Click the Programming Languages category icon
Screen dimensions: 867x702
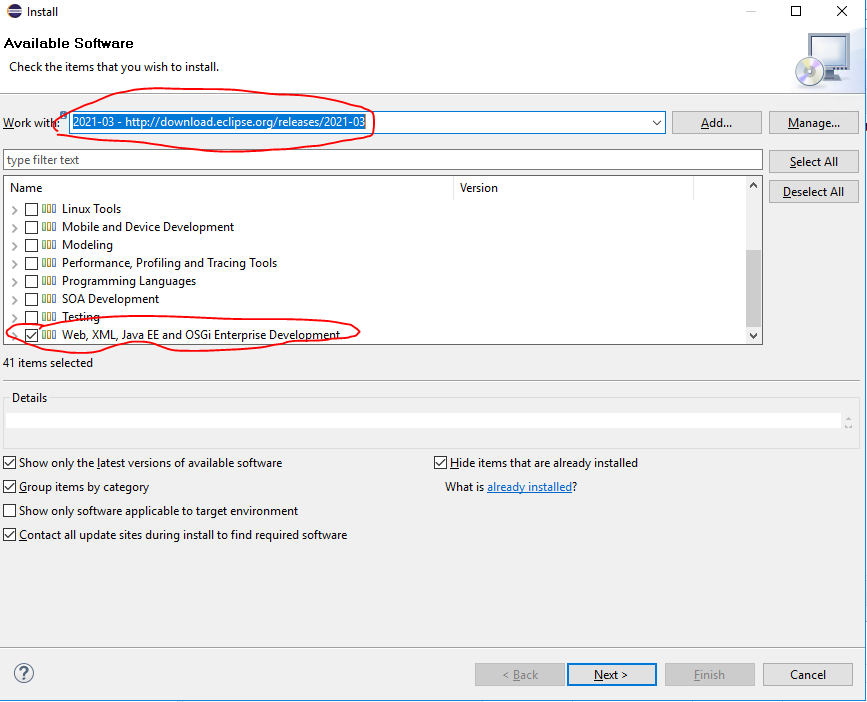coord(49,281)
